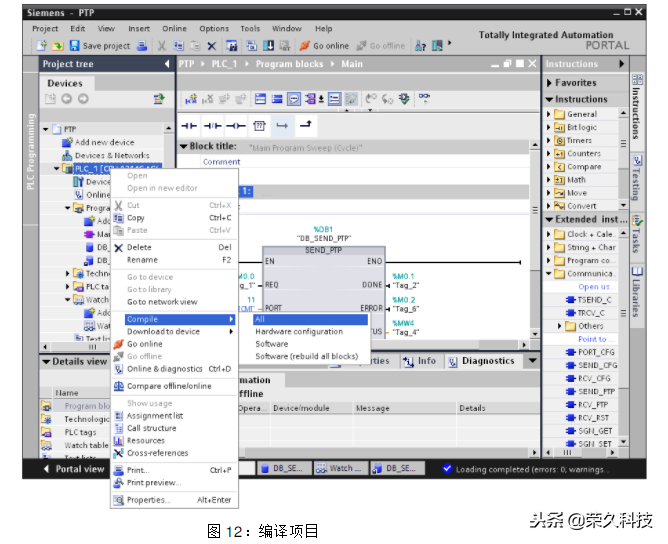Expand the General instructions folder

tap(549, 114)
